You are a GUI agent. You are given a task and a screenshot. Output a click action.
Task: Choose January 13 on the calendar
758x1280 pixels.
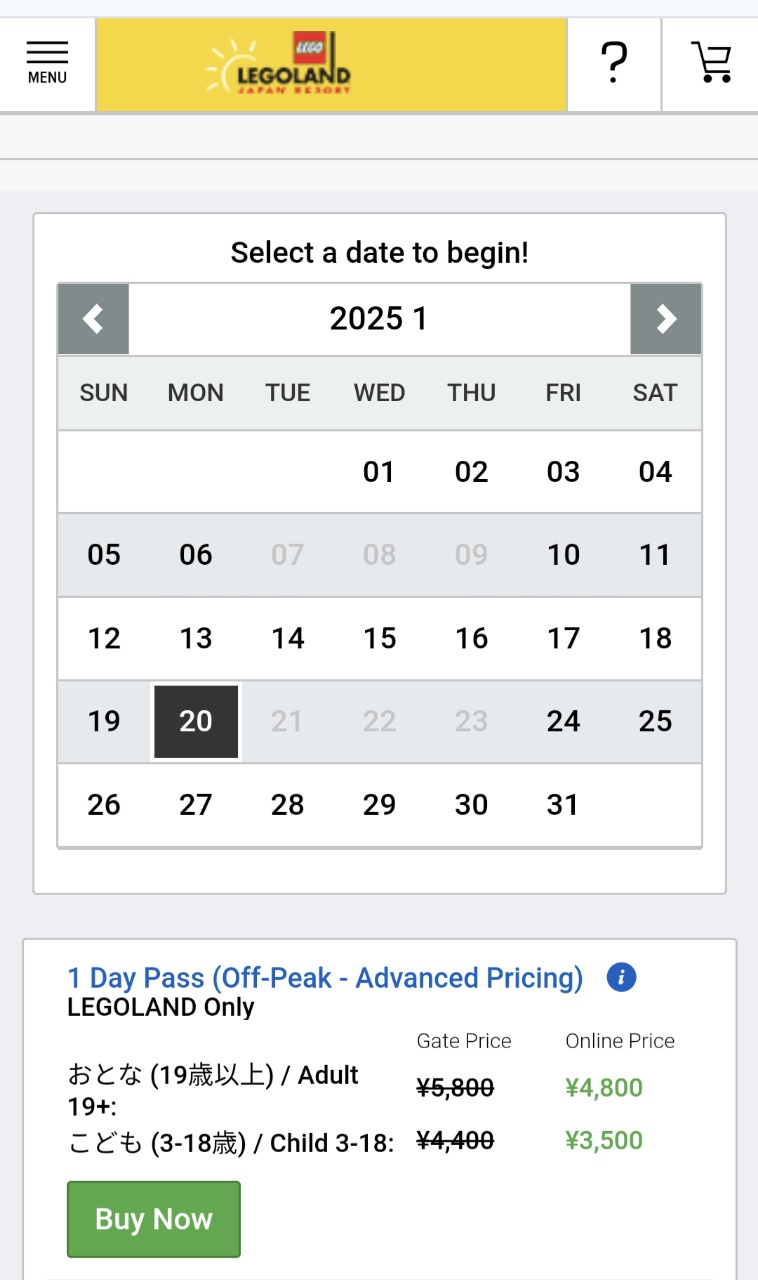coord(196,638)
